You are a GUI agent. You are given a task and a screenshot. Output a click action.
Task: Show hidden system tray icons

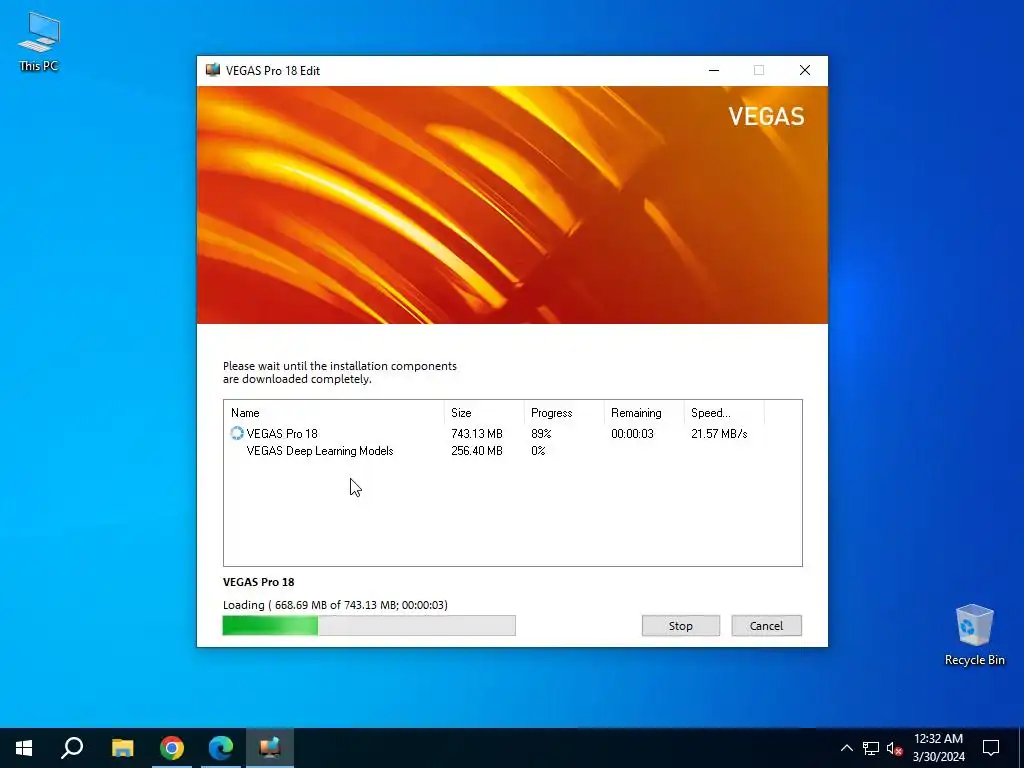click(846, 748)
